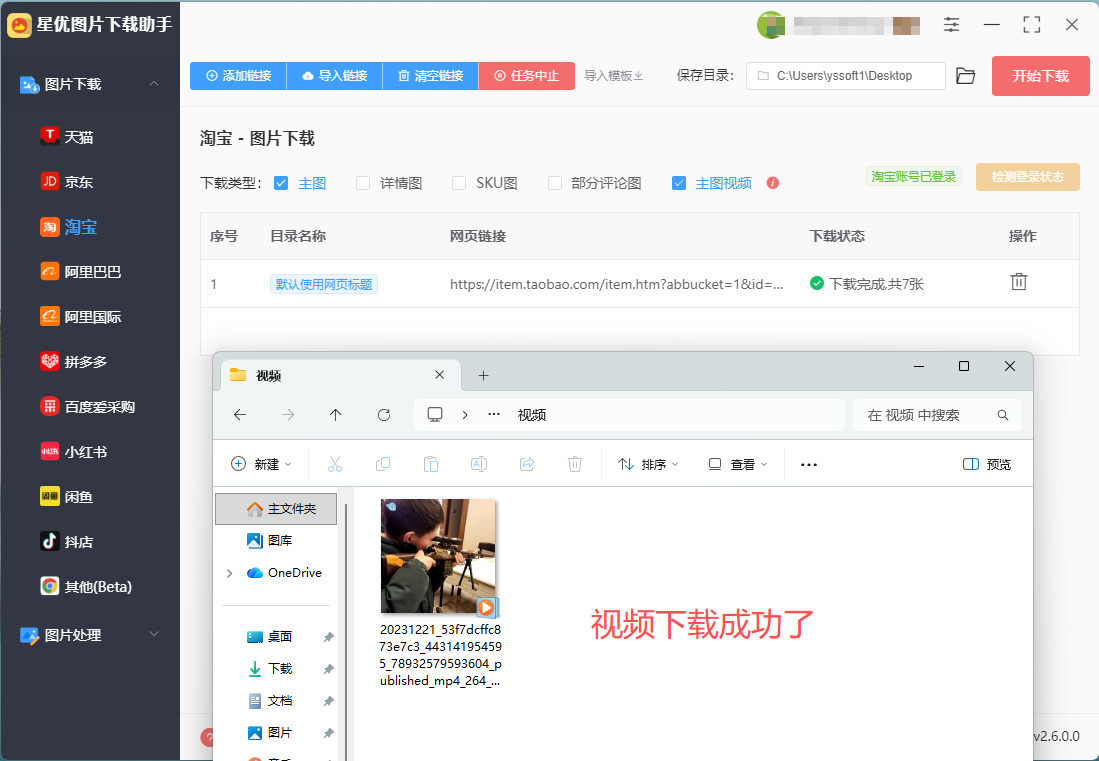Screen dimensions: 1099x761
Task: Select 小红书 platform in sidebar
Action: (x=85, y=452)
